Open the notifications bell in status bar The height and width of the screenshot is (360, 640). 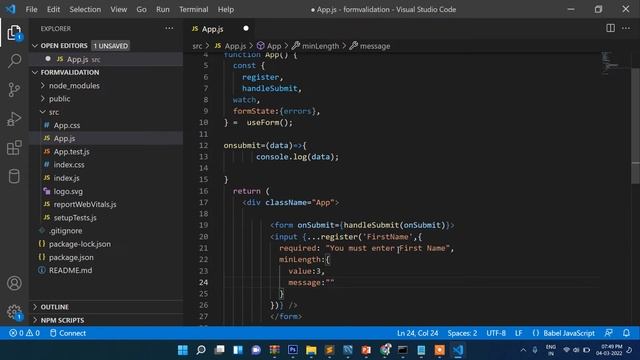[x=626, y=333]
